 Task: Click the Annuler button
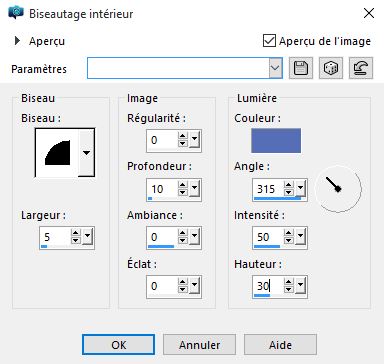(199, 345)
